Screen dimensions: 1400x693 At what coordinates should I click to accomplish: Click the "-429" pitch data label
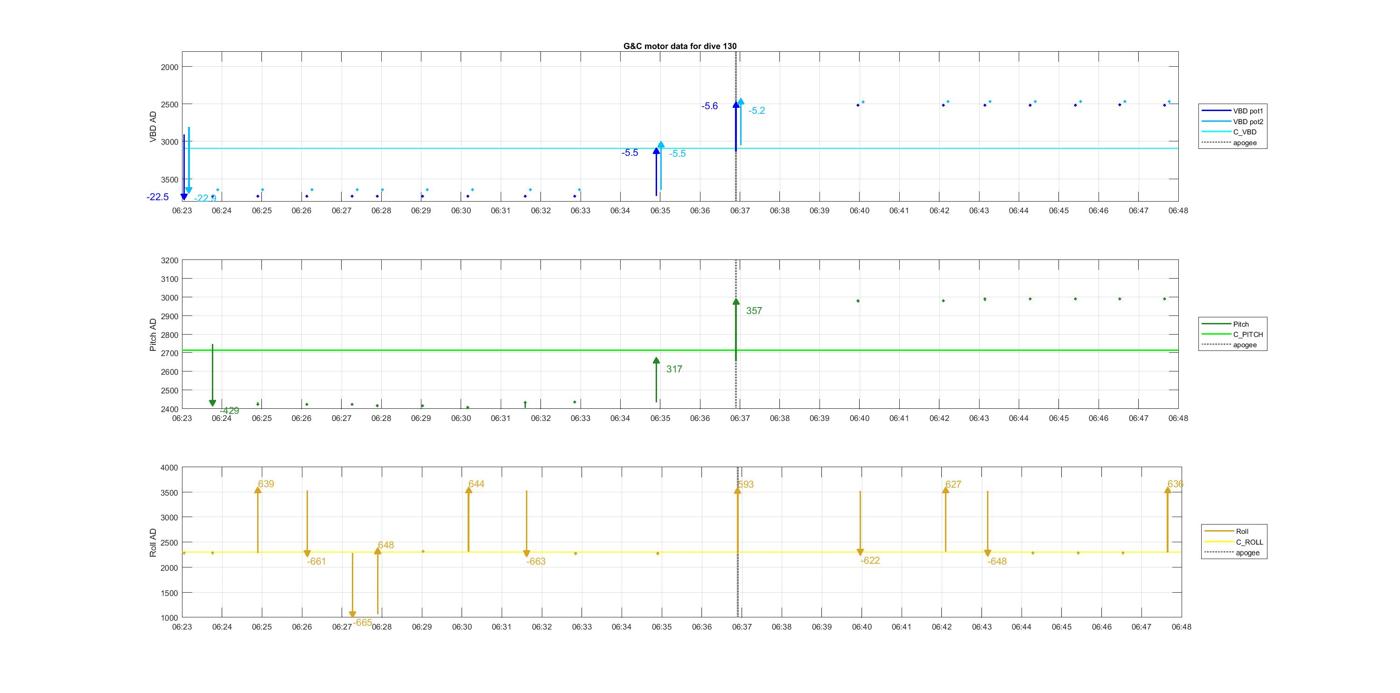point(230,411)
